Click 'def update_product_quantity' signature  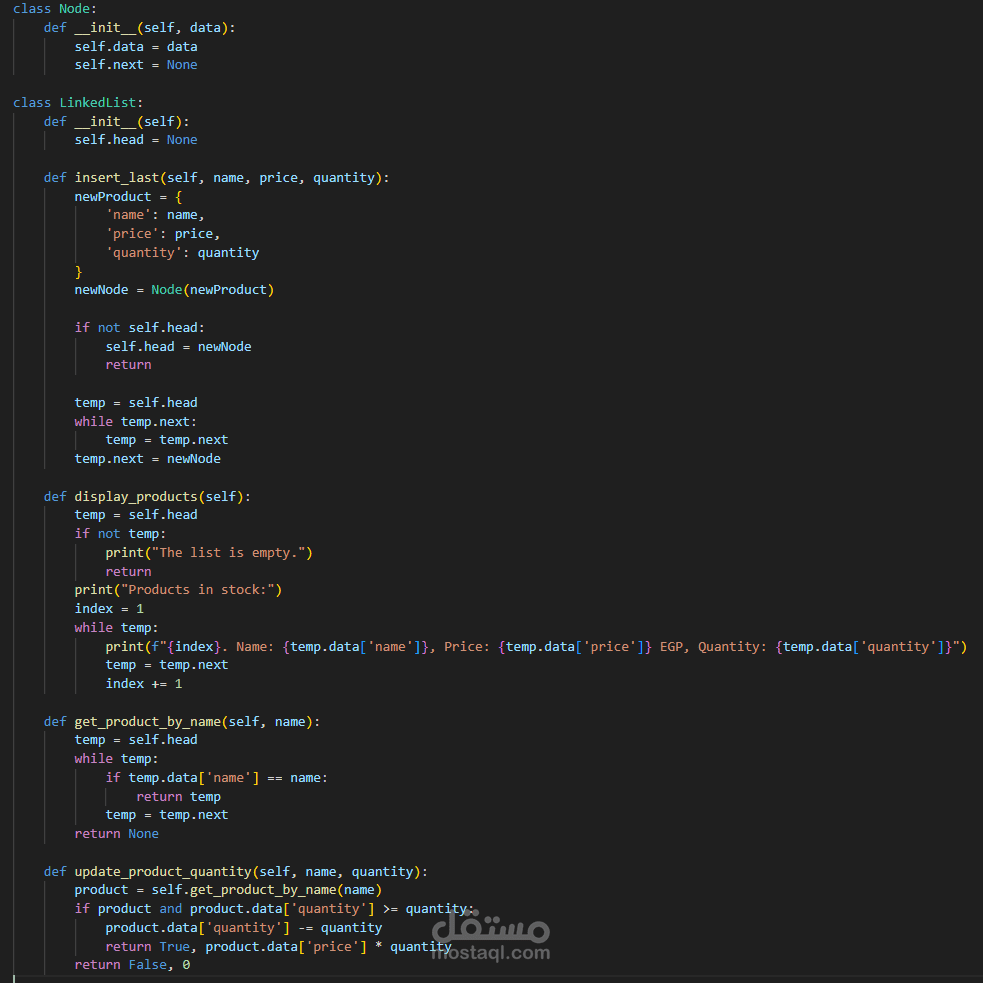click(x=236, y=871)
